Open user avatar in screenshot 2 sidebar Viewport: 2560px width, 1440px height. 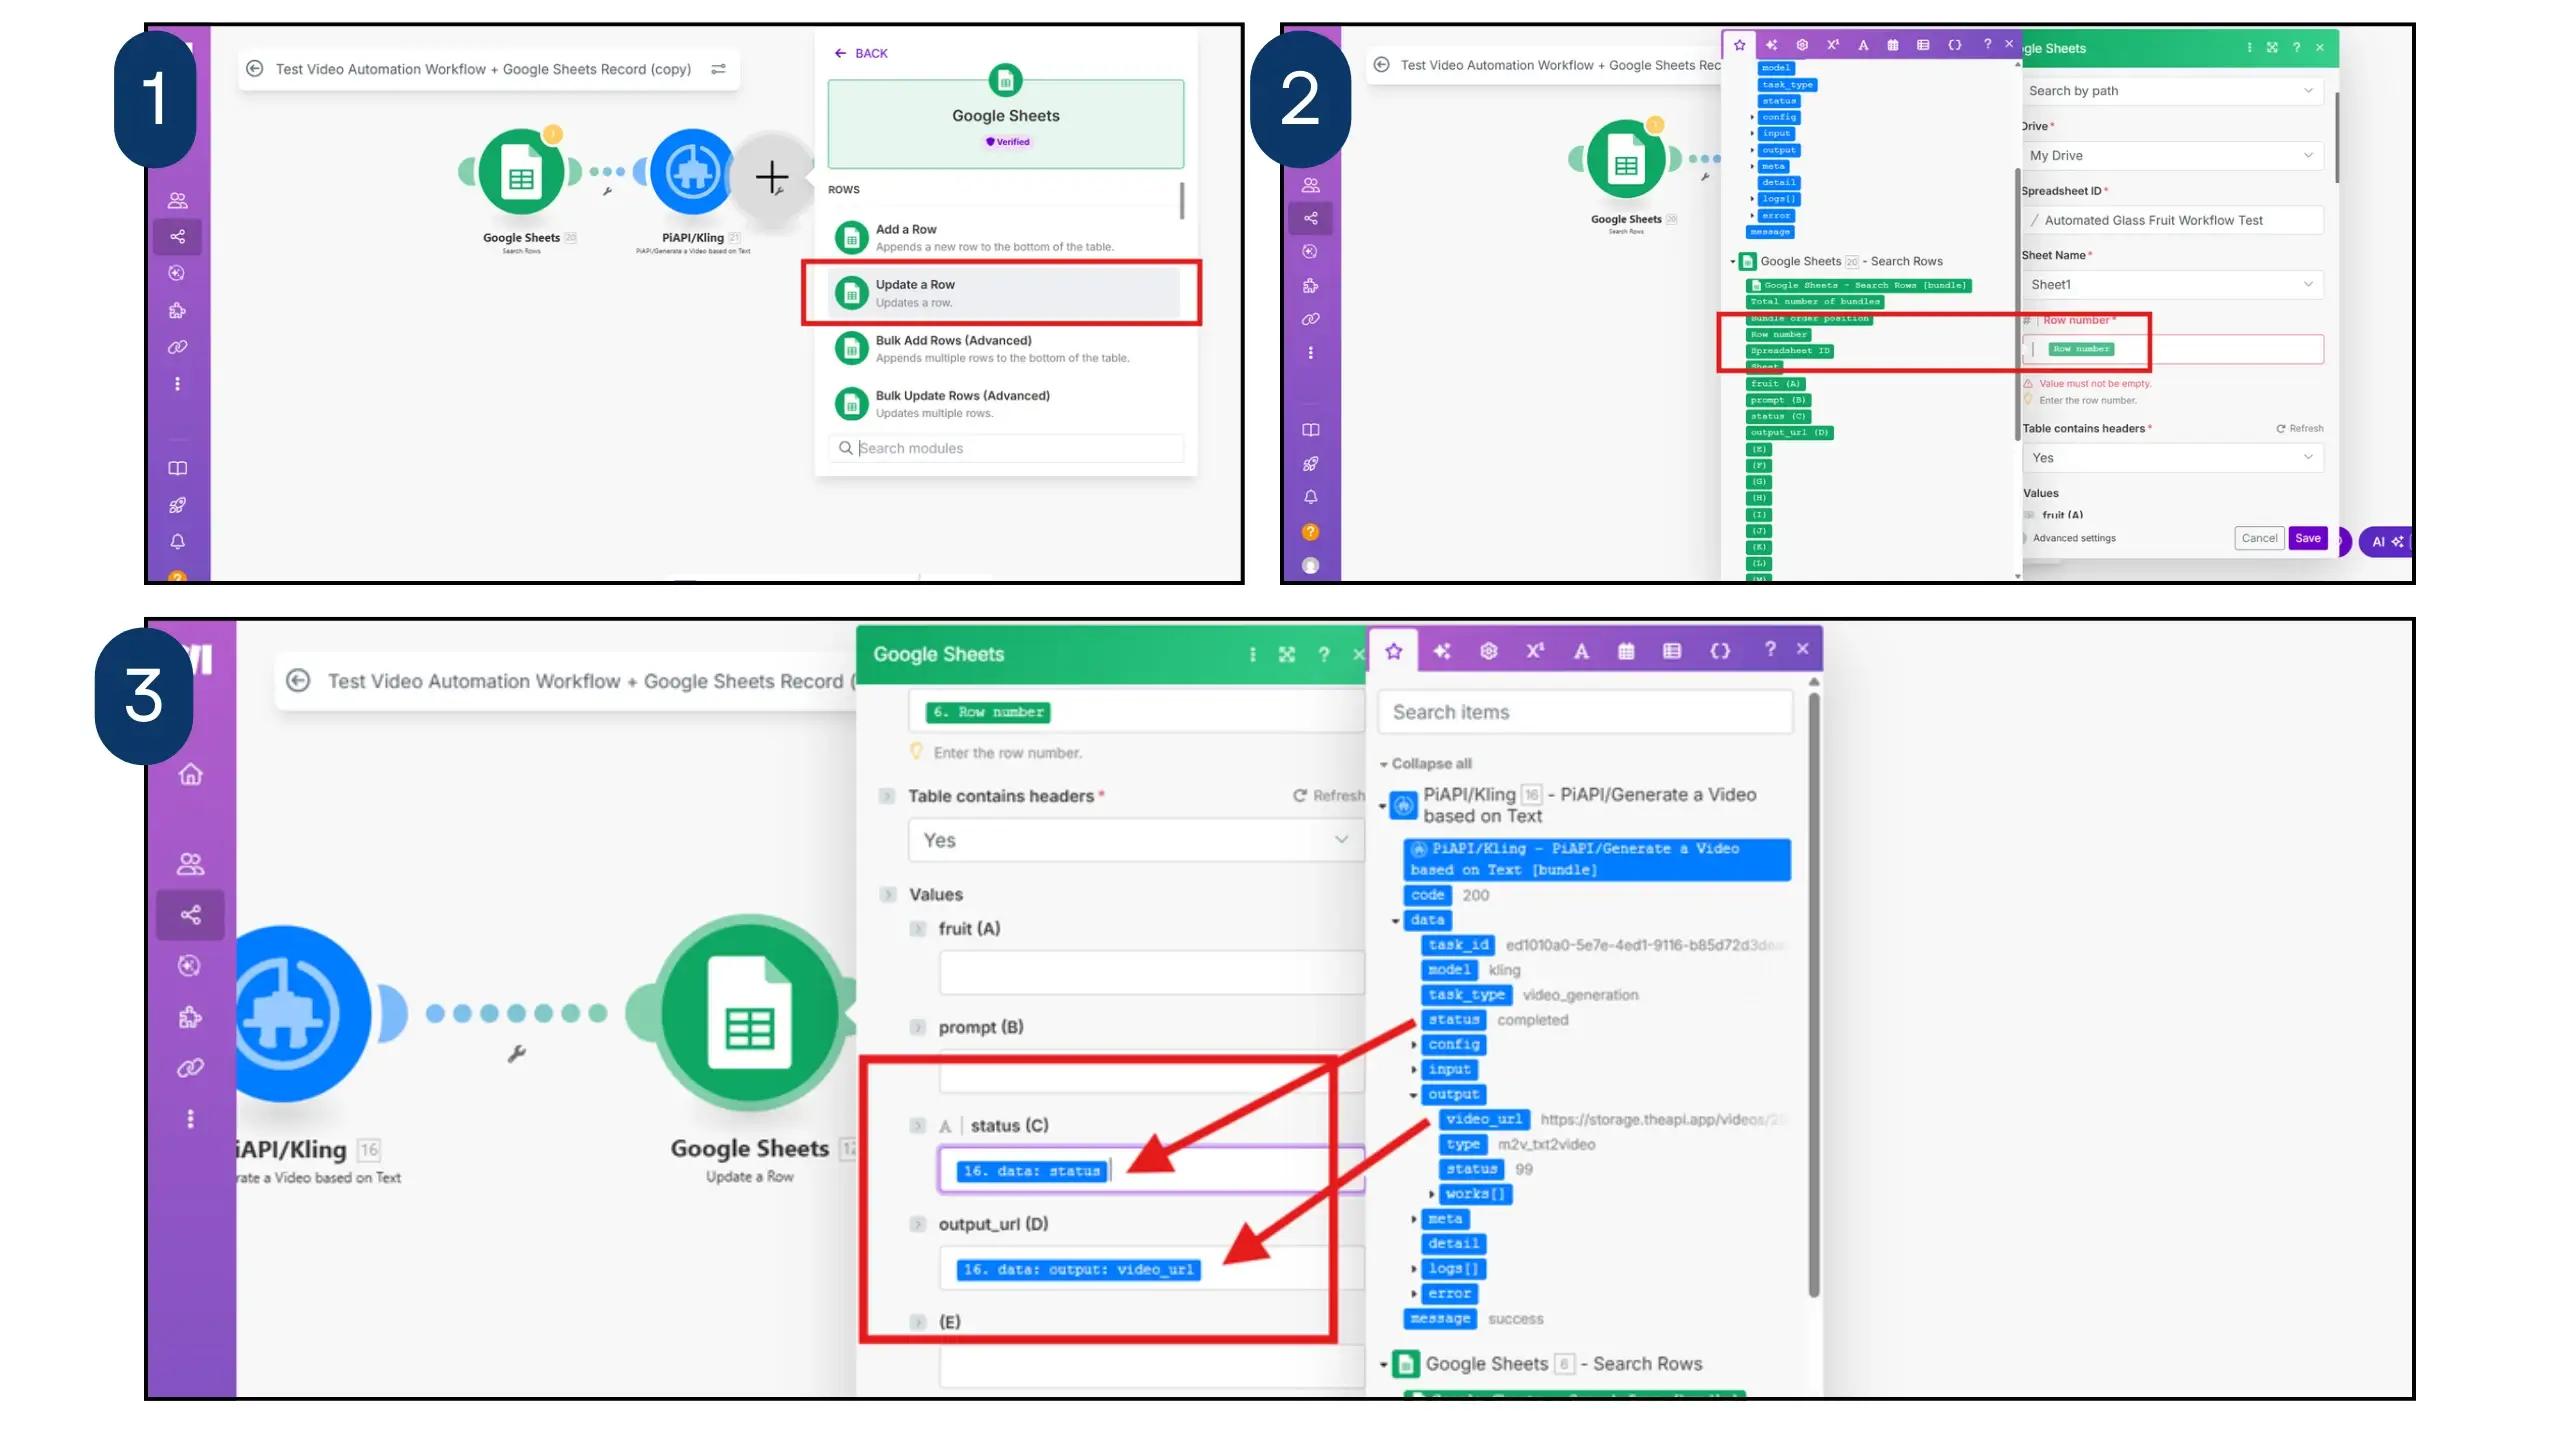click(1310, 566)
